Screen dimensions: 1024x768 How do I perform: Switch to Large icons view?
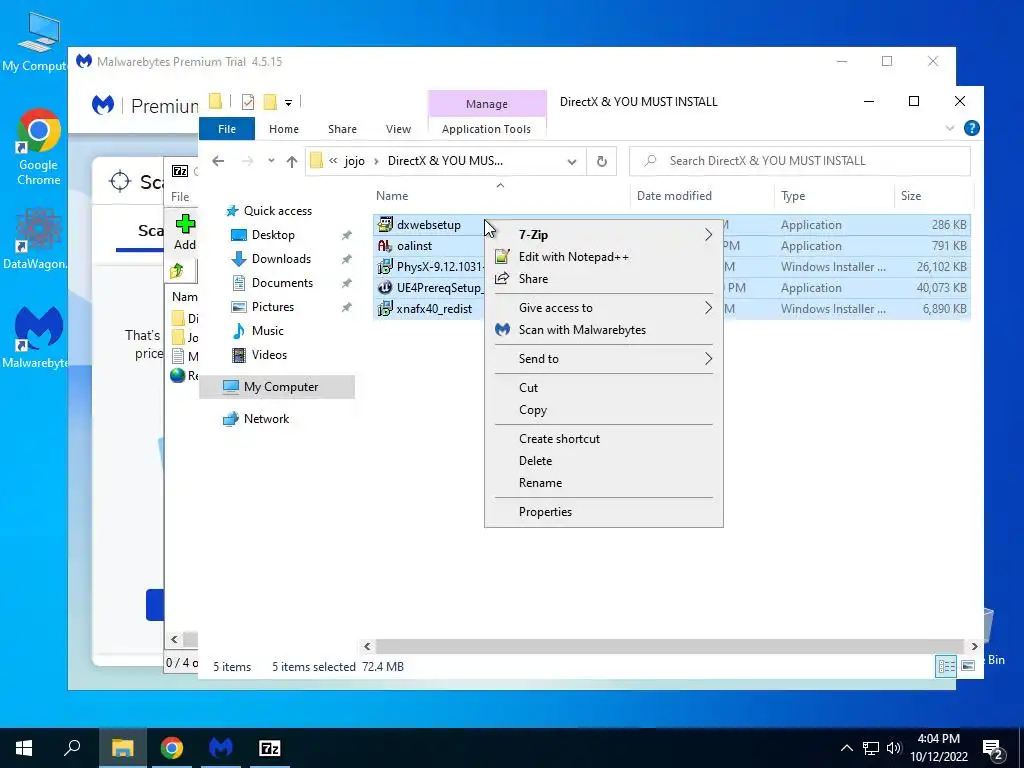point(968,666)
